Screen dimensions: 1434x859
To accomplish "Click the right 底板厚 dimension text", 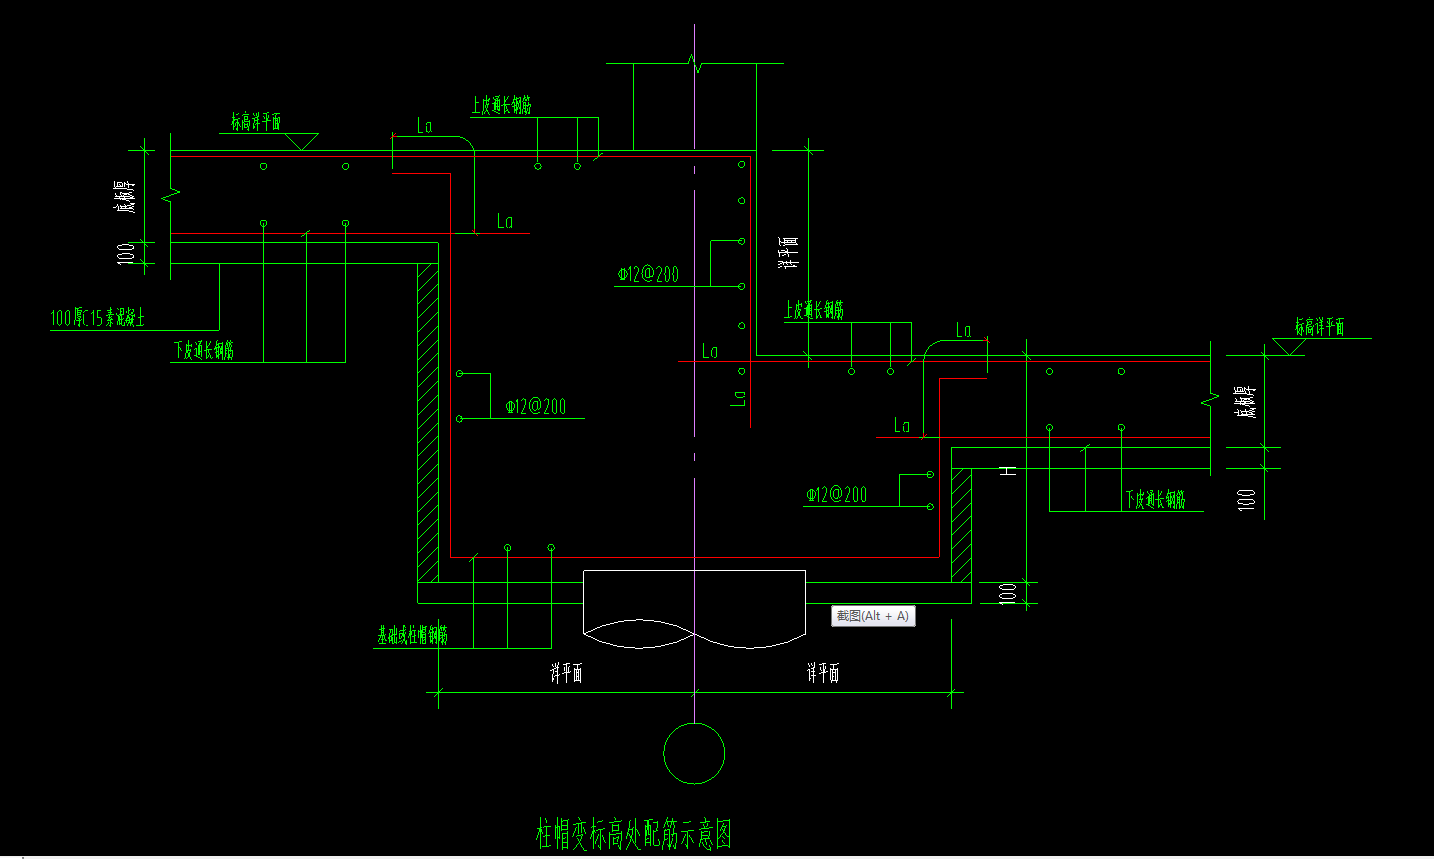I will (x=1245, y=401).
